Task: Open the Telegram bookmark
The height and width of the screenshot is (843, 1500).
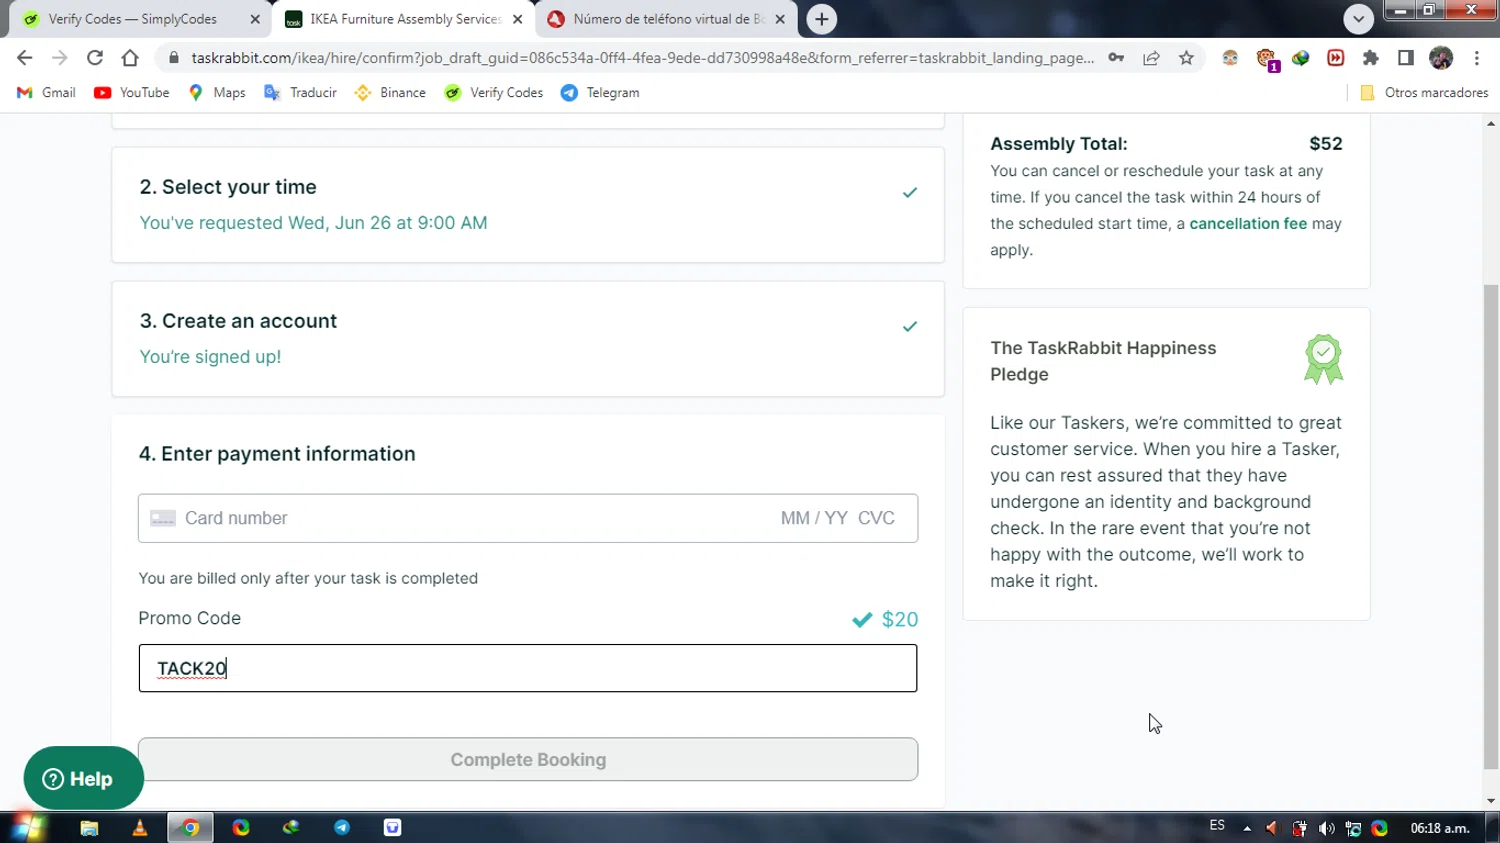Action: tap(600, 92)
